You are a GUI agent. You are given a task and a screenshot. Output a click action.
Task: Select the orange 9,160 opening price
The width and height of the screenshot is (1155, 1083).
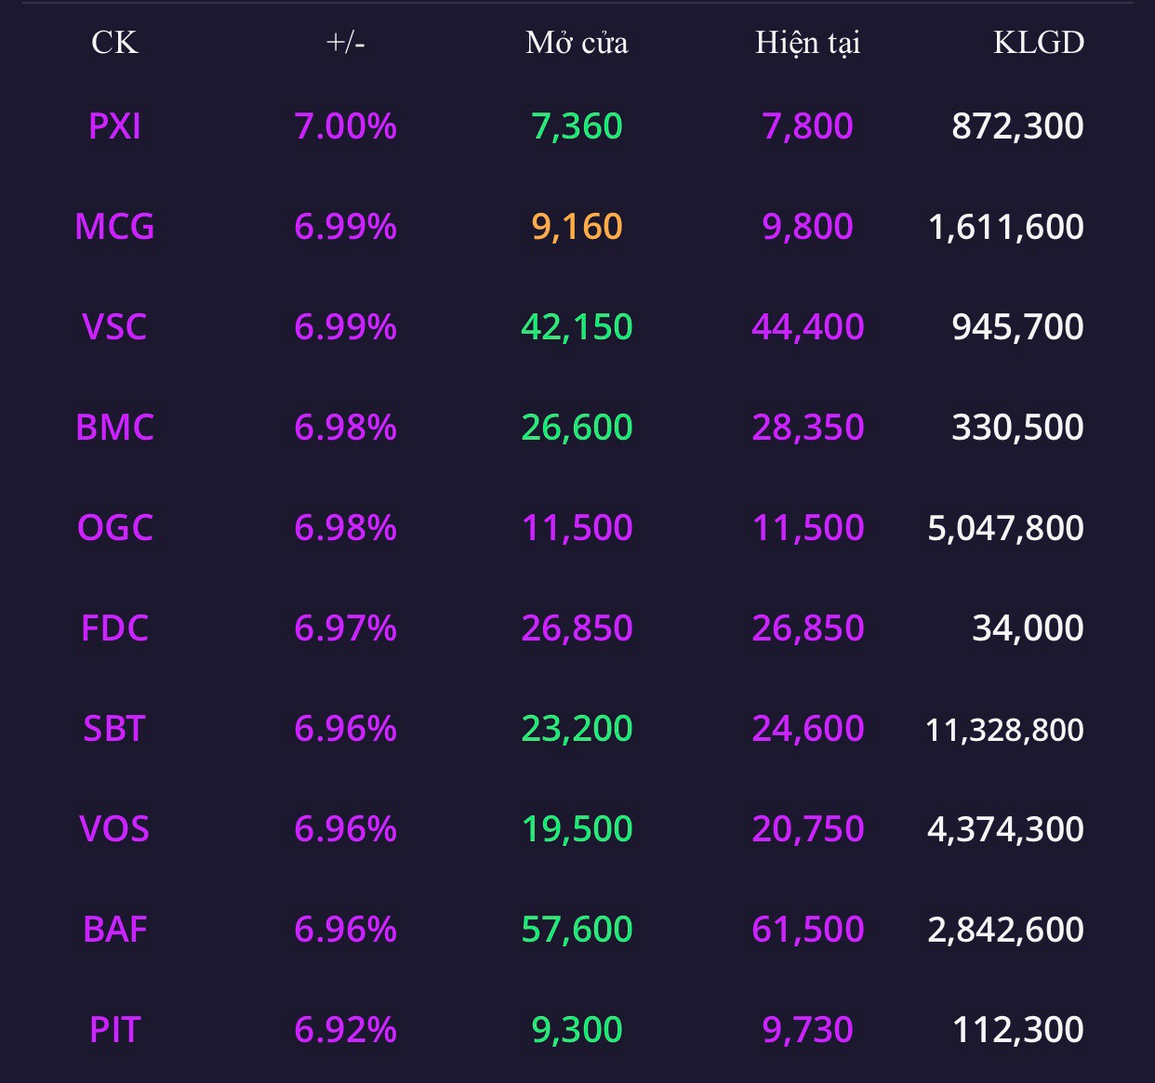[577, 226]
